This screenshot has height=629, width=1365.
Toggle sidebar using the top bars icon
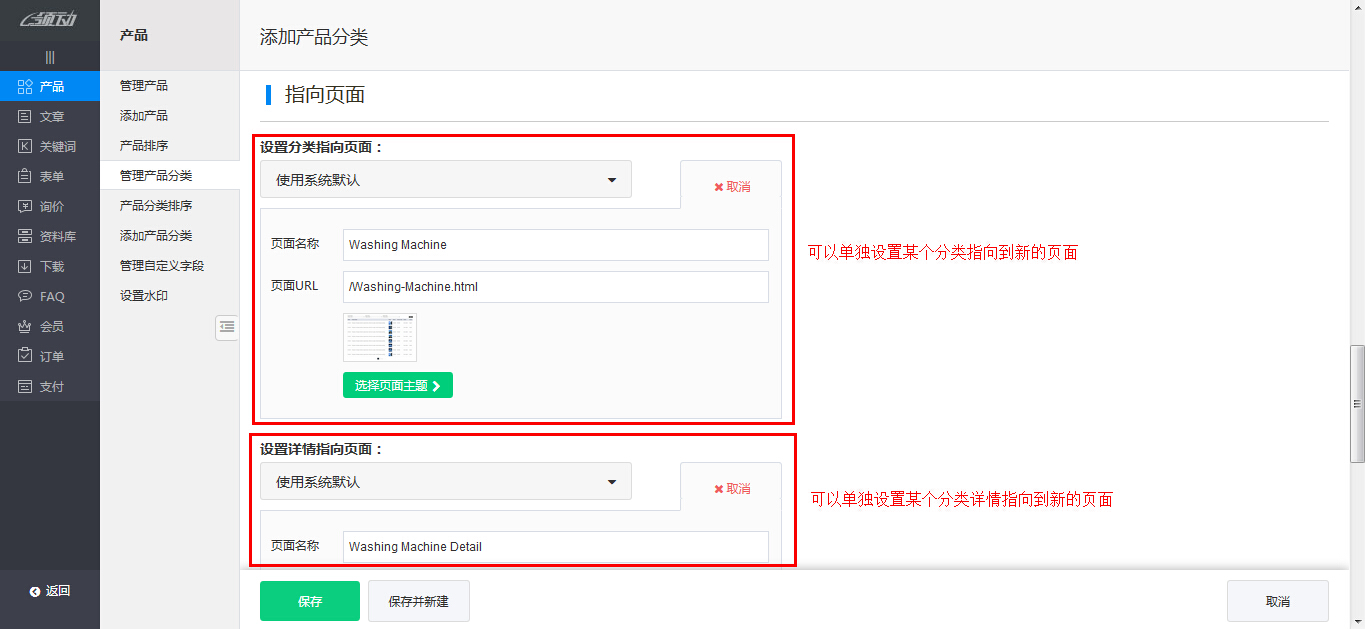[50, 57]
